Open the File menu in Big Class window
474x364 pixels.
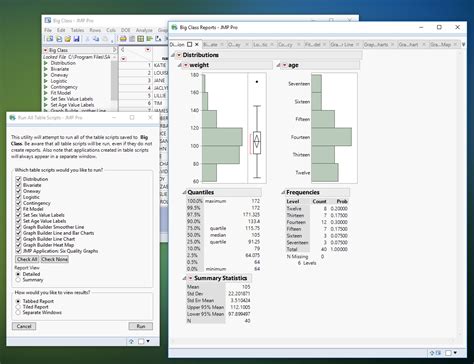(x=48, y=30)
